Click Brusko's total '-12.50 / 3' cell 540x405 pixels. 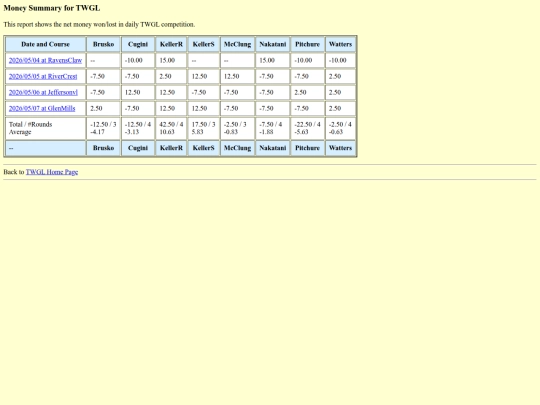point(103,128)
